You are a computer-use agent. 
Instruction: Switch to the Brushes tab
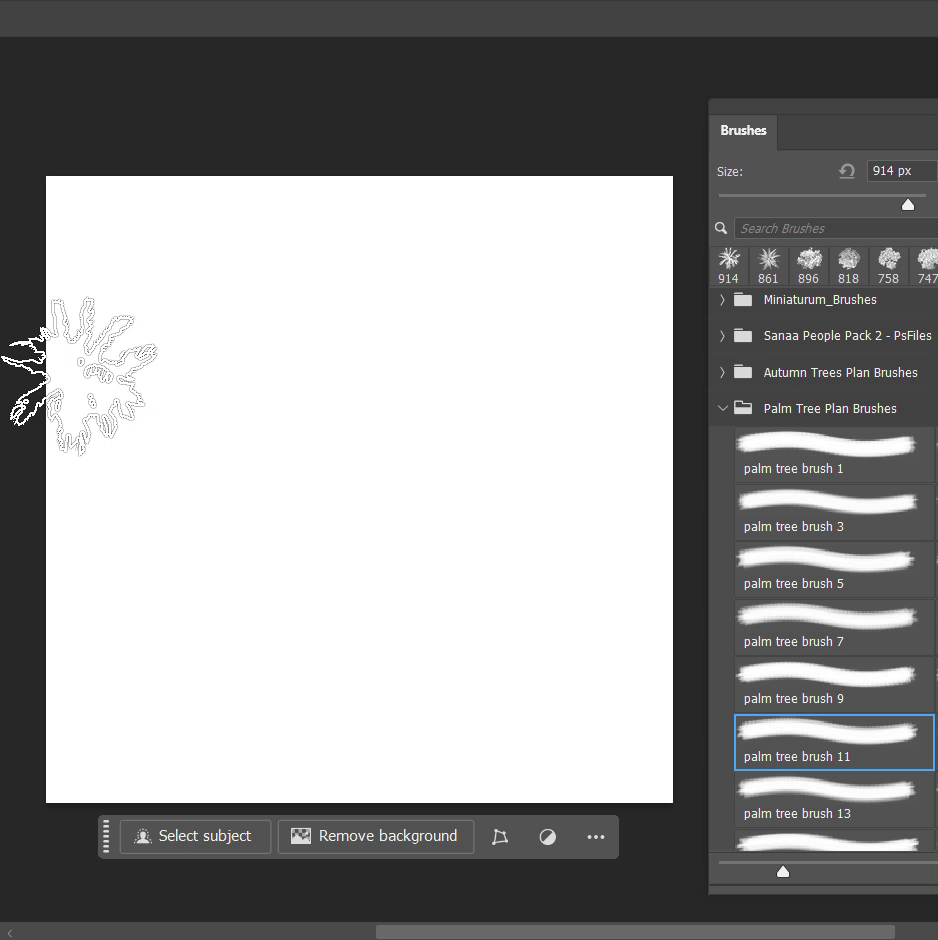743,131
